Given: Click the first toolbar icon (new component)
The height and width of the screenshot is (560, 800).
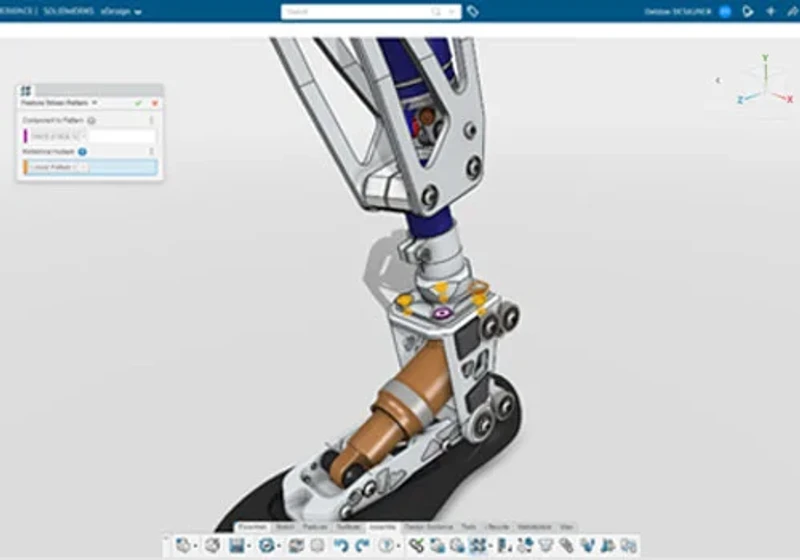Looking at the screenshot, I should click(183, 546).
